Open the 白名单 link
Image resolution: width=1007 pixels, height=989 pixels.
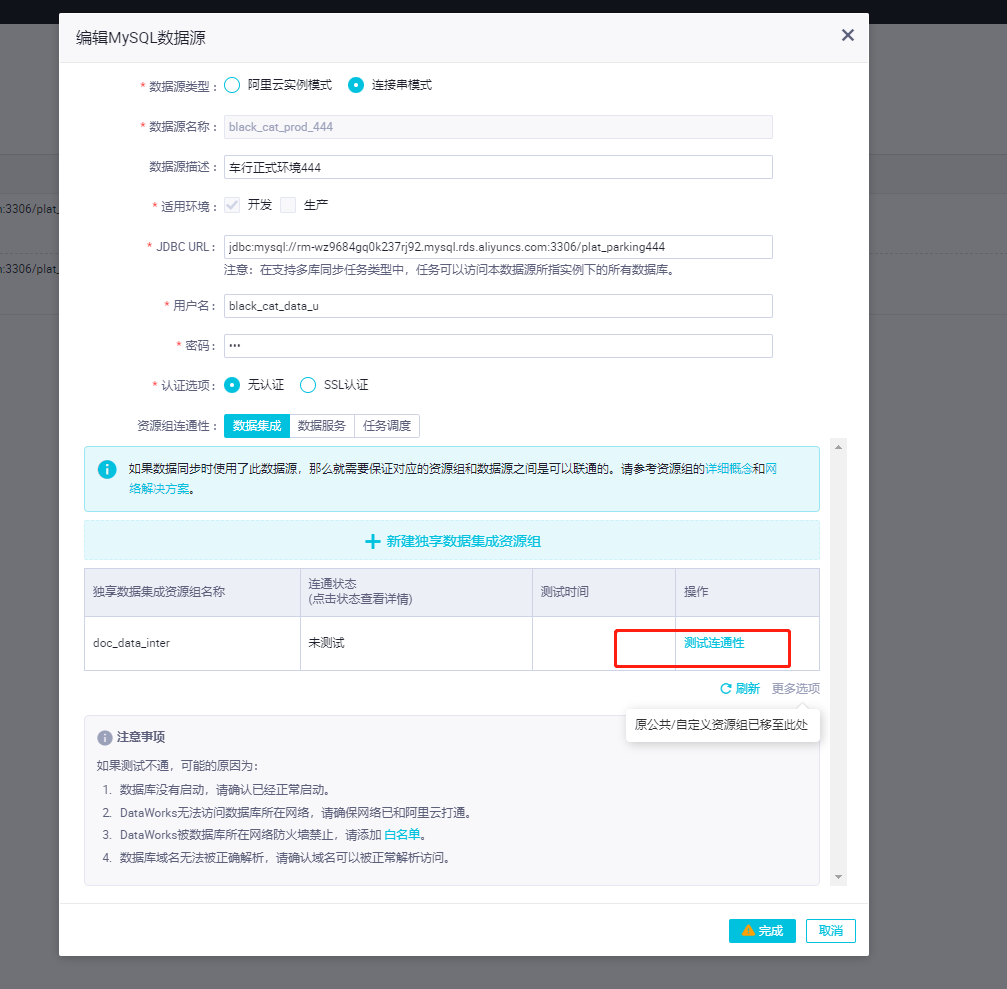[402, 834]
